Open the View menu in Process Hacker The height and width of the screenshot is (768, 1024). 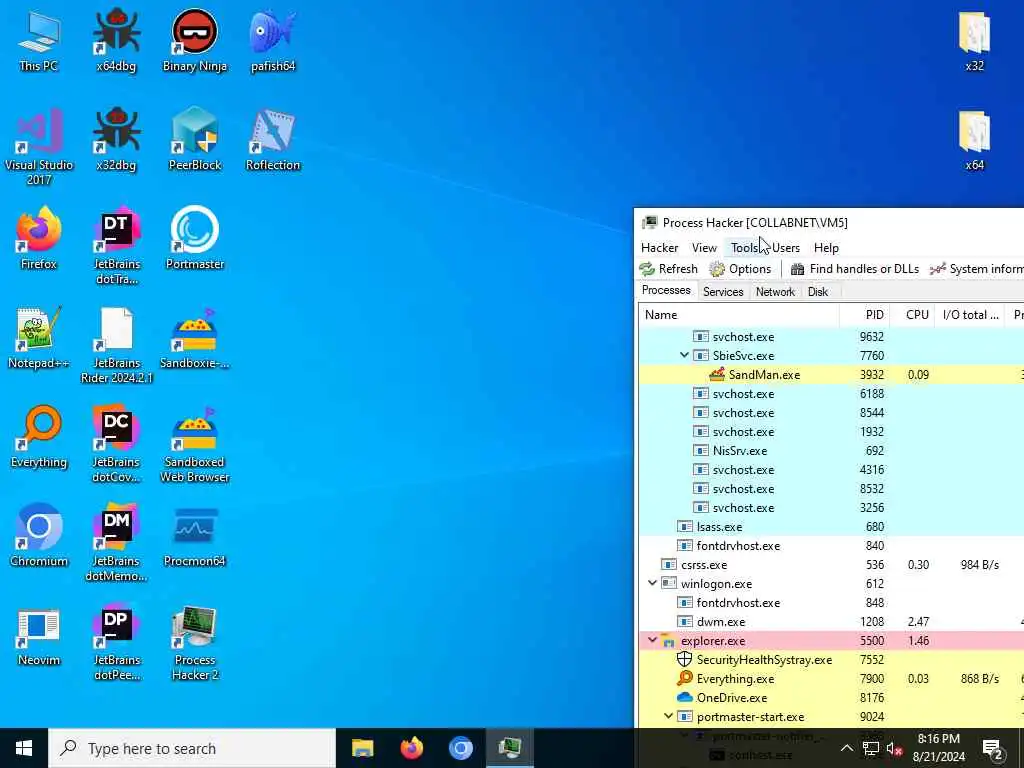(x=704, y=248)
